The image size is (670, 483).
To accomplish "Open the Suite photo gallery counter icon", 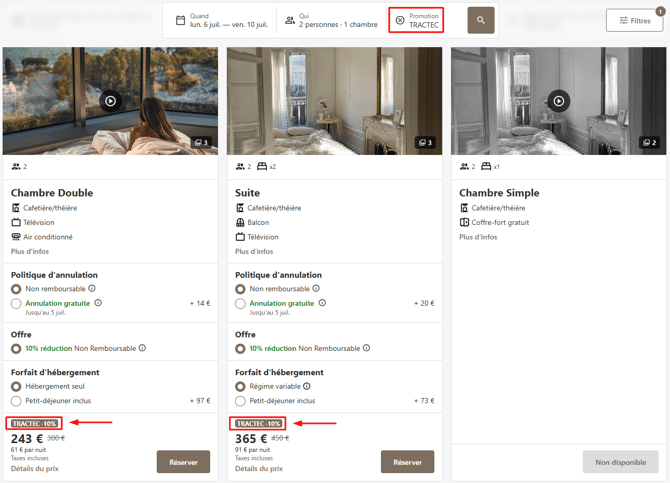I will tap(425, 142).
